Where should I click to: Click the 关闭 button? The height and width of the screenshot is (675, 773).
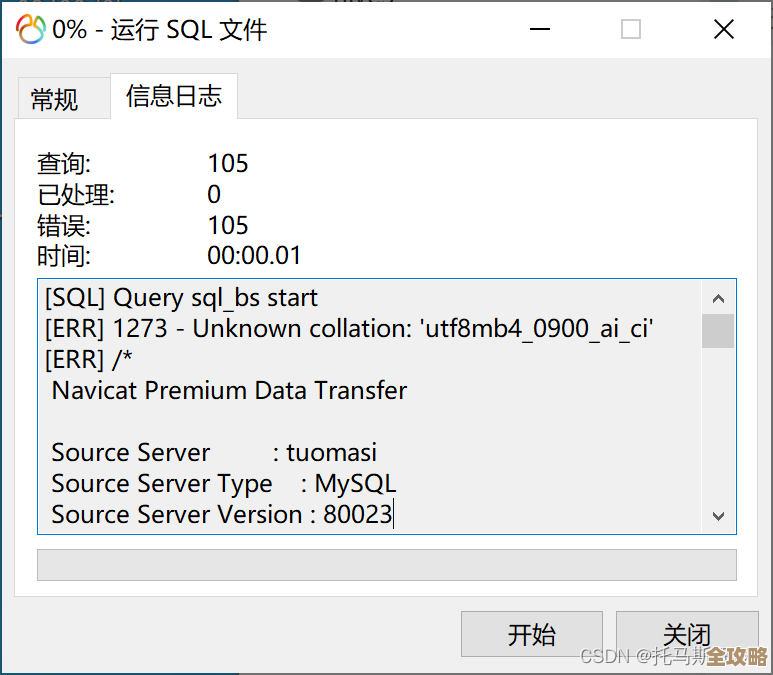coord(687,634)
